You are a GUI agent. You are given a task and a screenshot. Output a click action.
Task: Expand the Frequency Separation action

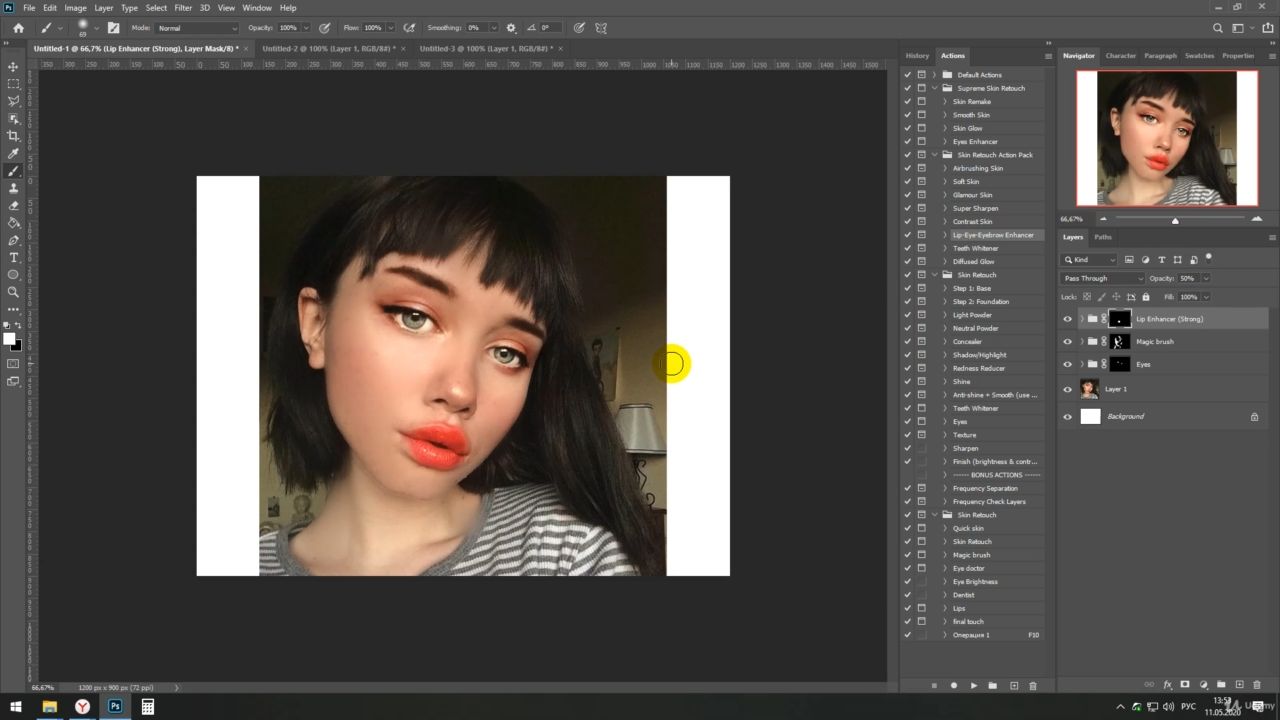(945, 488)
